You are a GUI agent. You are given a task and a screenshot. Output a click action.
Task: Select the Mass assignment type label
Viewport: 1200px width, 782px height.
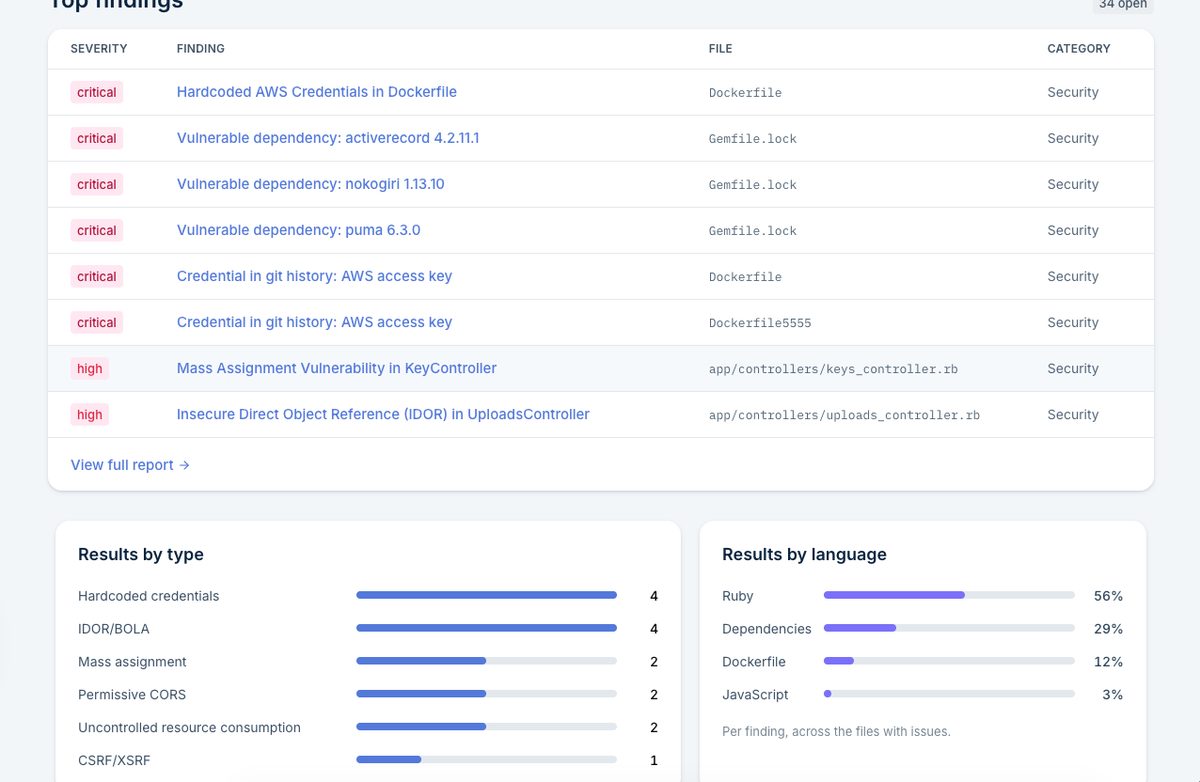coord(132,662)
